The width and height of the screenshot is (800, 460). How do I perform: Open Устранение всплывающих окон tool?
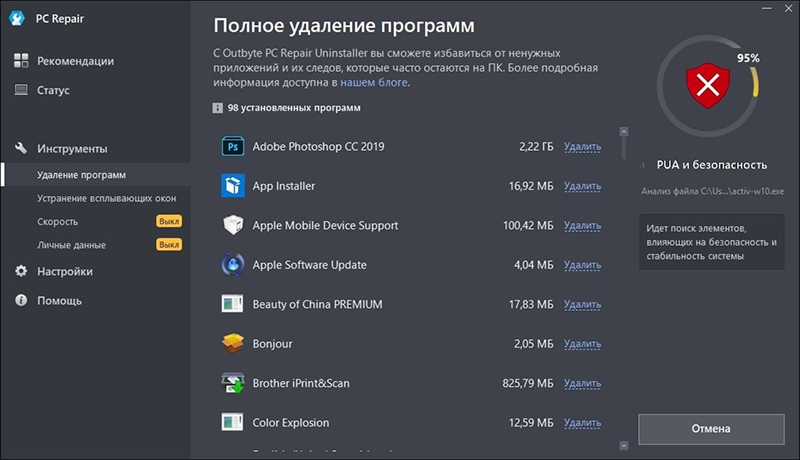coord(106,198)
